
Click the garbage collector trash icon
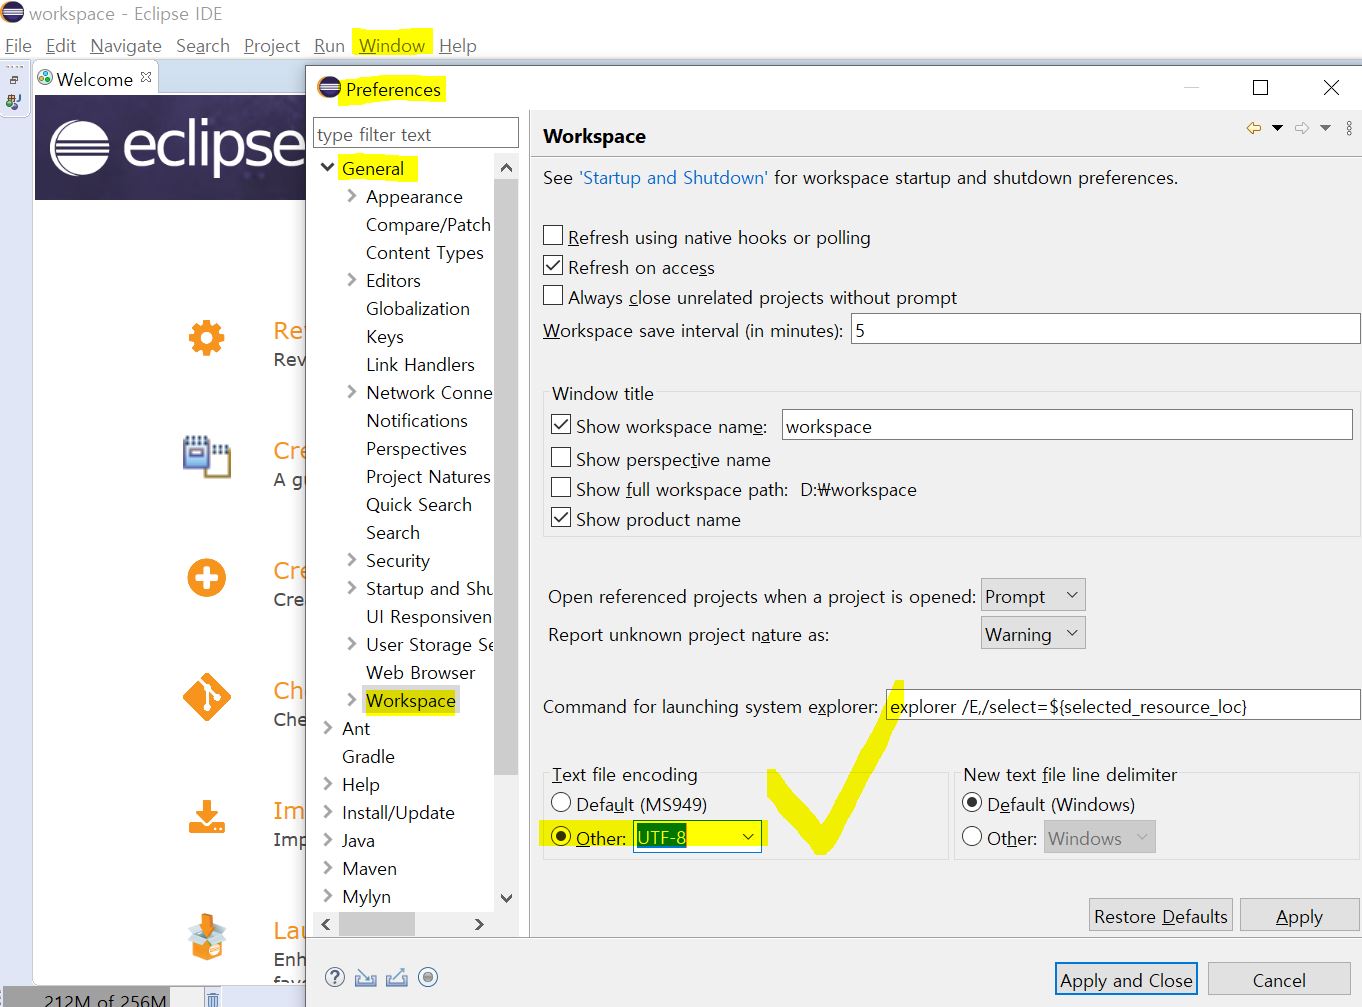(212, 999)
